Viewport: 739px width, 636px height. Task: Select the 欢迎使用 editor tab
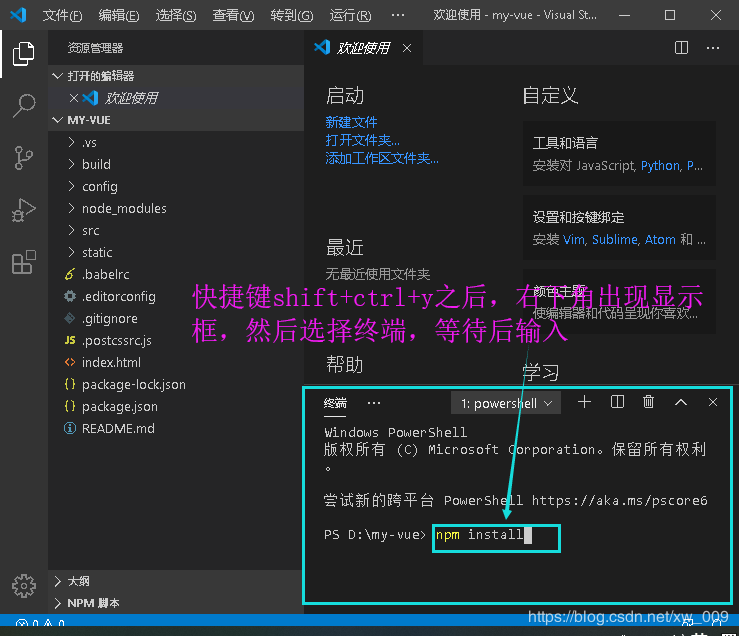tap(363, 48)
